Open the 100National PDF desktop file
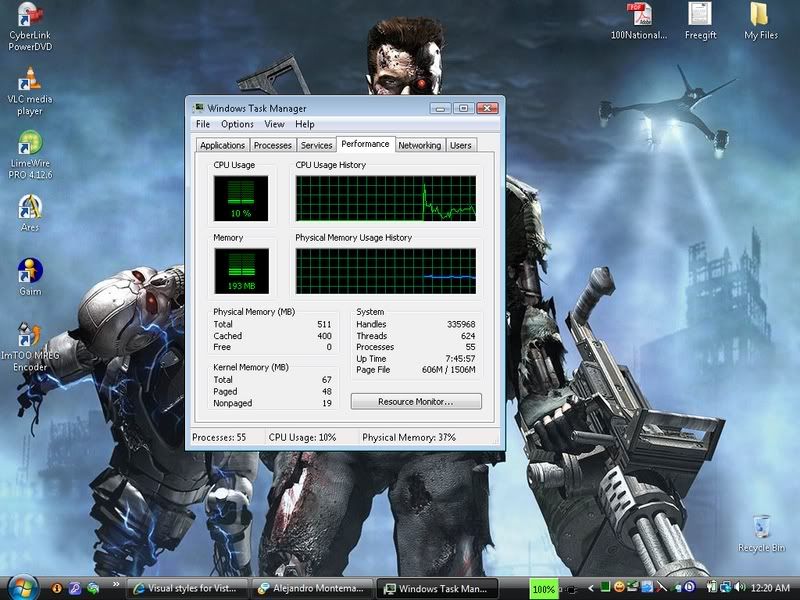 point(637,15)
